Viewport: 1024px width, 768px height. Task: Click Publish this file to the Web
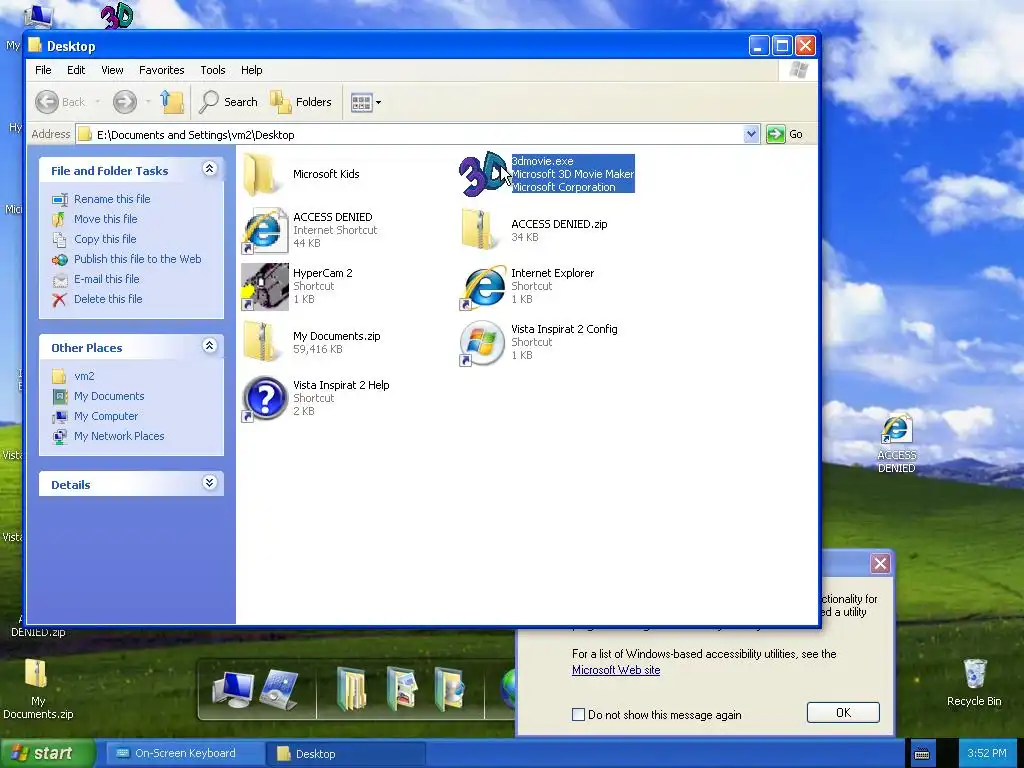[x=127, y=259]
